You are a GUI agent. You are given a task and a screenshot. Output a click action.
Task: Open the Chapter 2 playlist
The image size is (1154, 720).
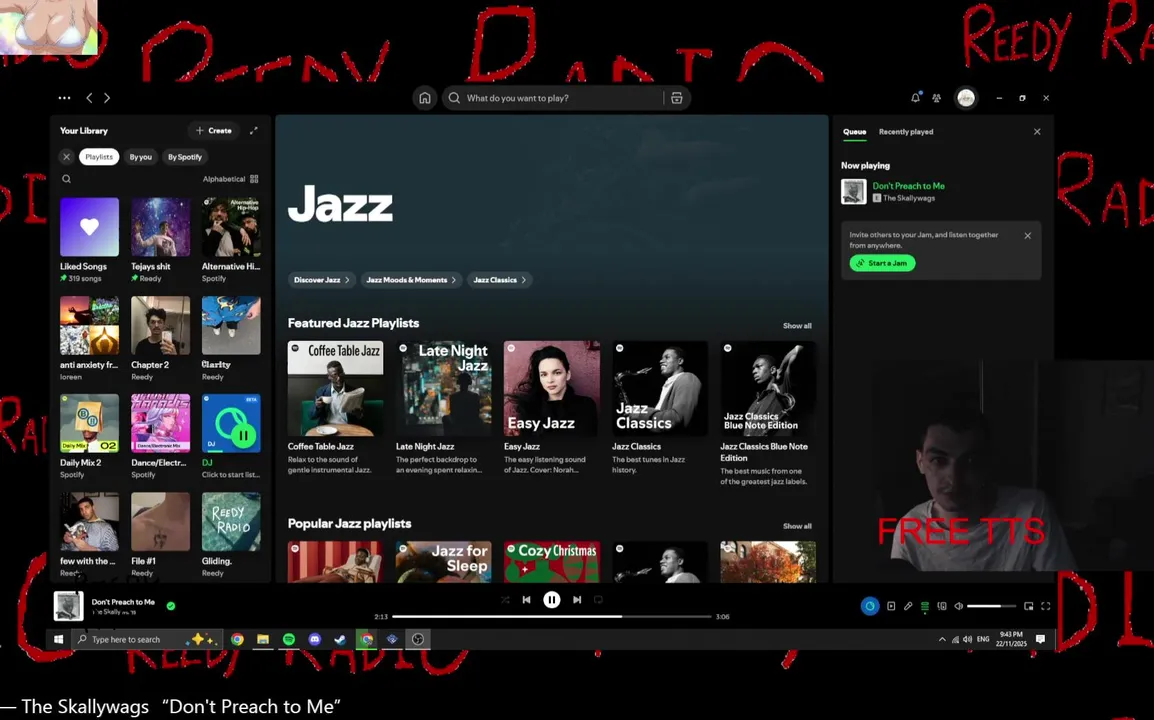160,339
